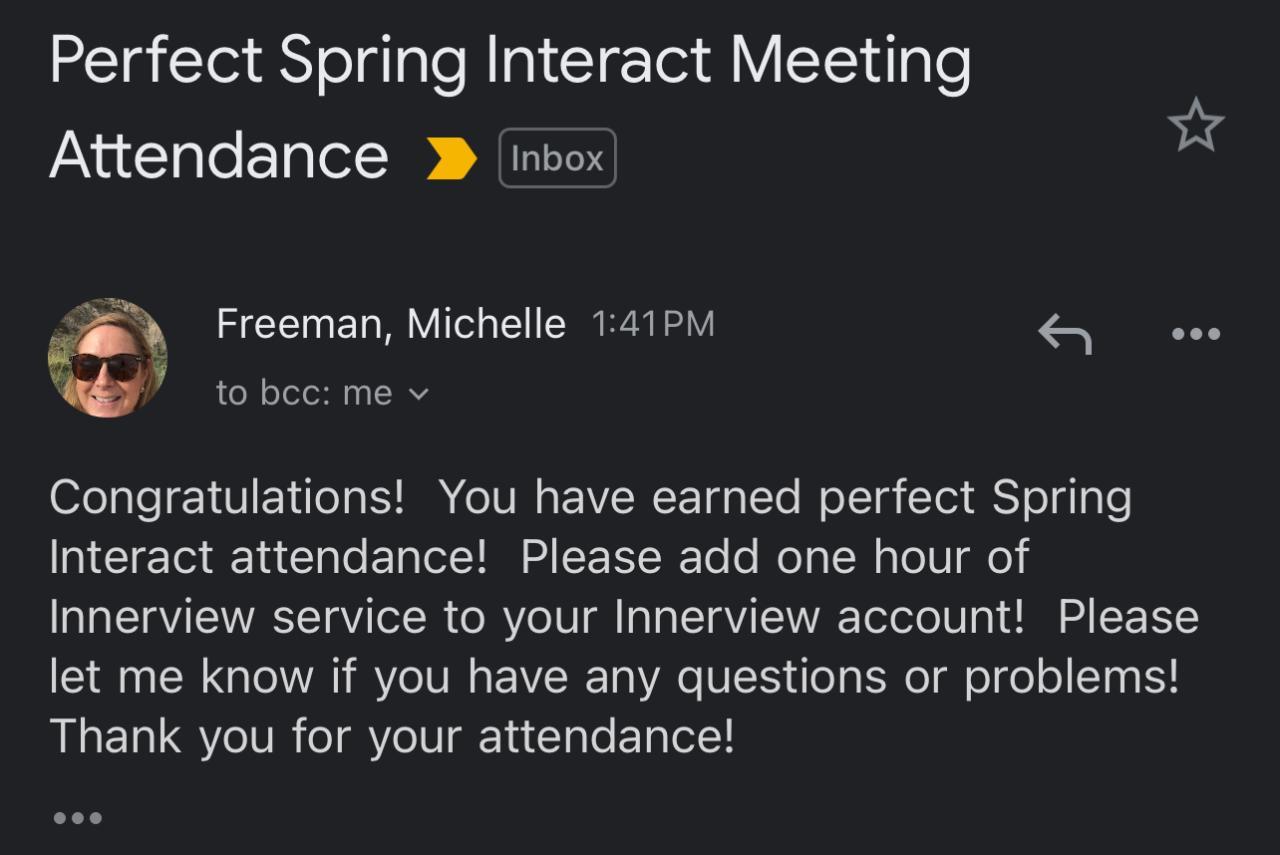Image resolution: width=1280 pixels, height=855 pixels.
Task: Click Michelle Freeman's profile photo
Action: point(107,357)
